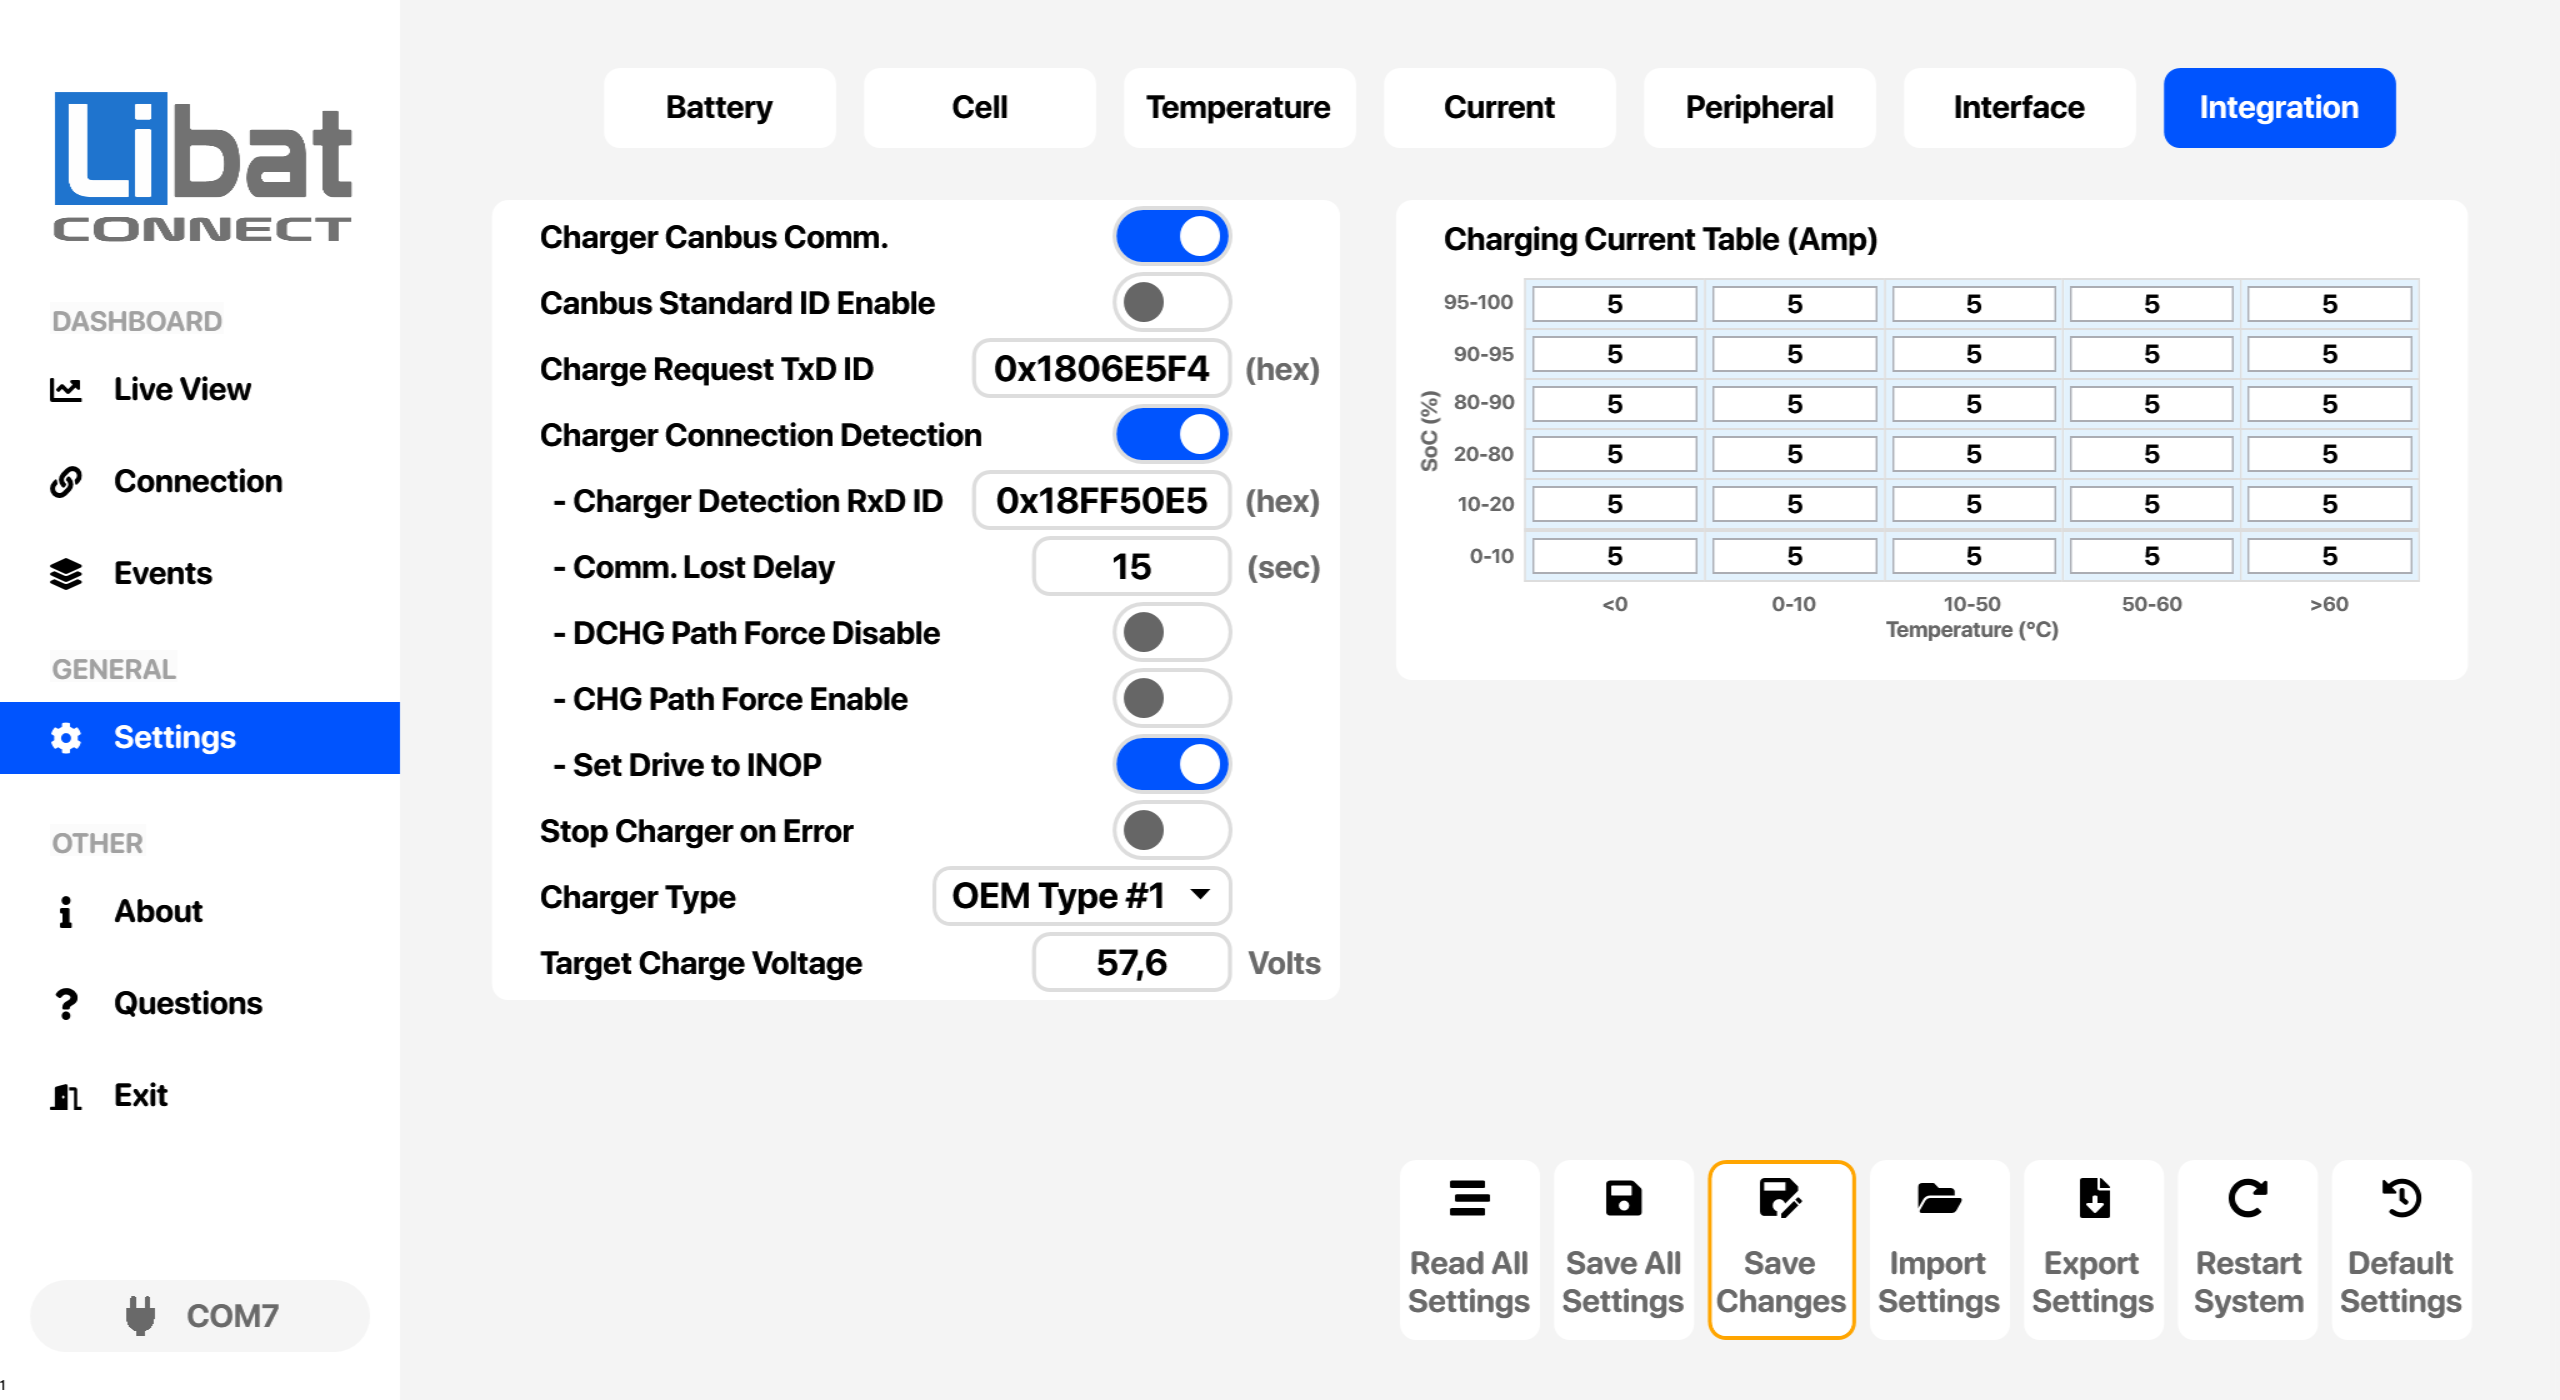Image resolution: width=2560 pixels, height=1400 pixels.
Task: Edit the Target Charge Voltage field
Action: tap(1132, 963)
